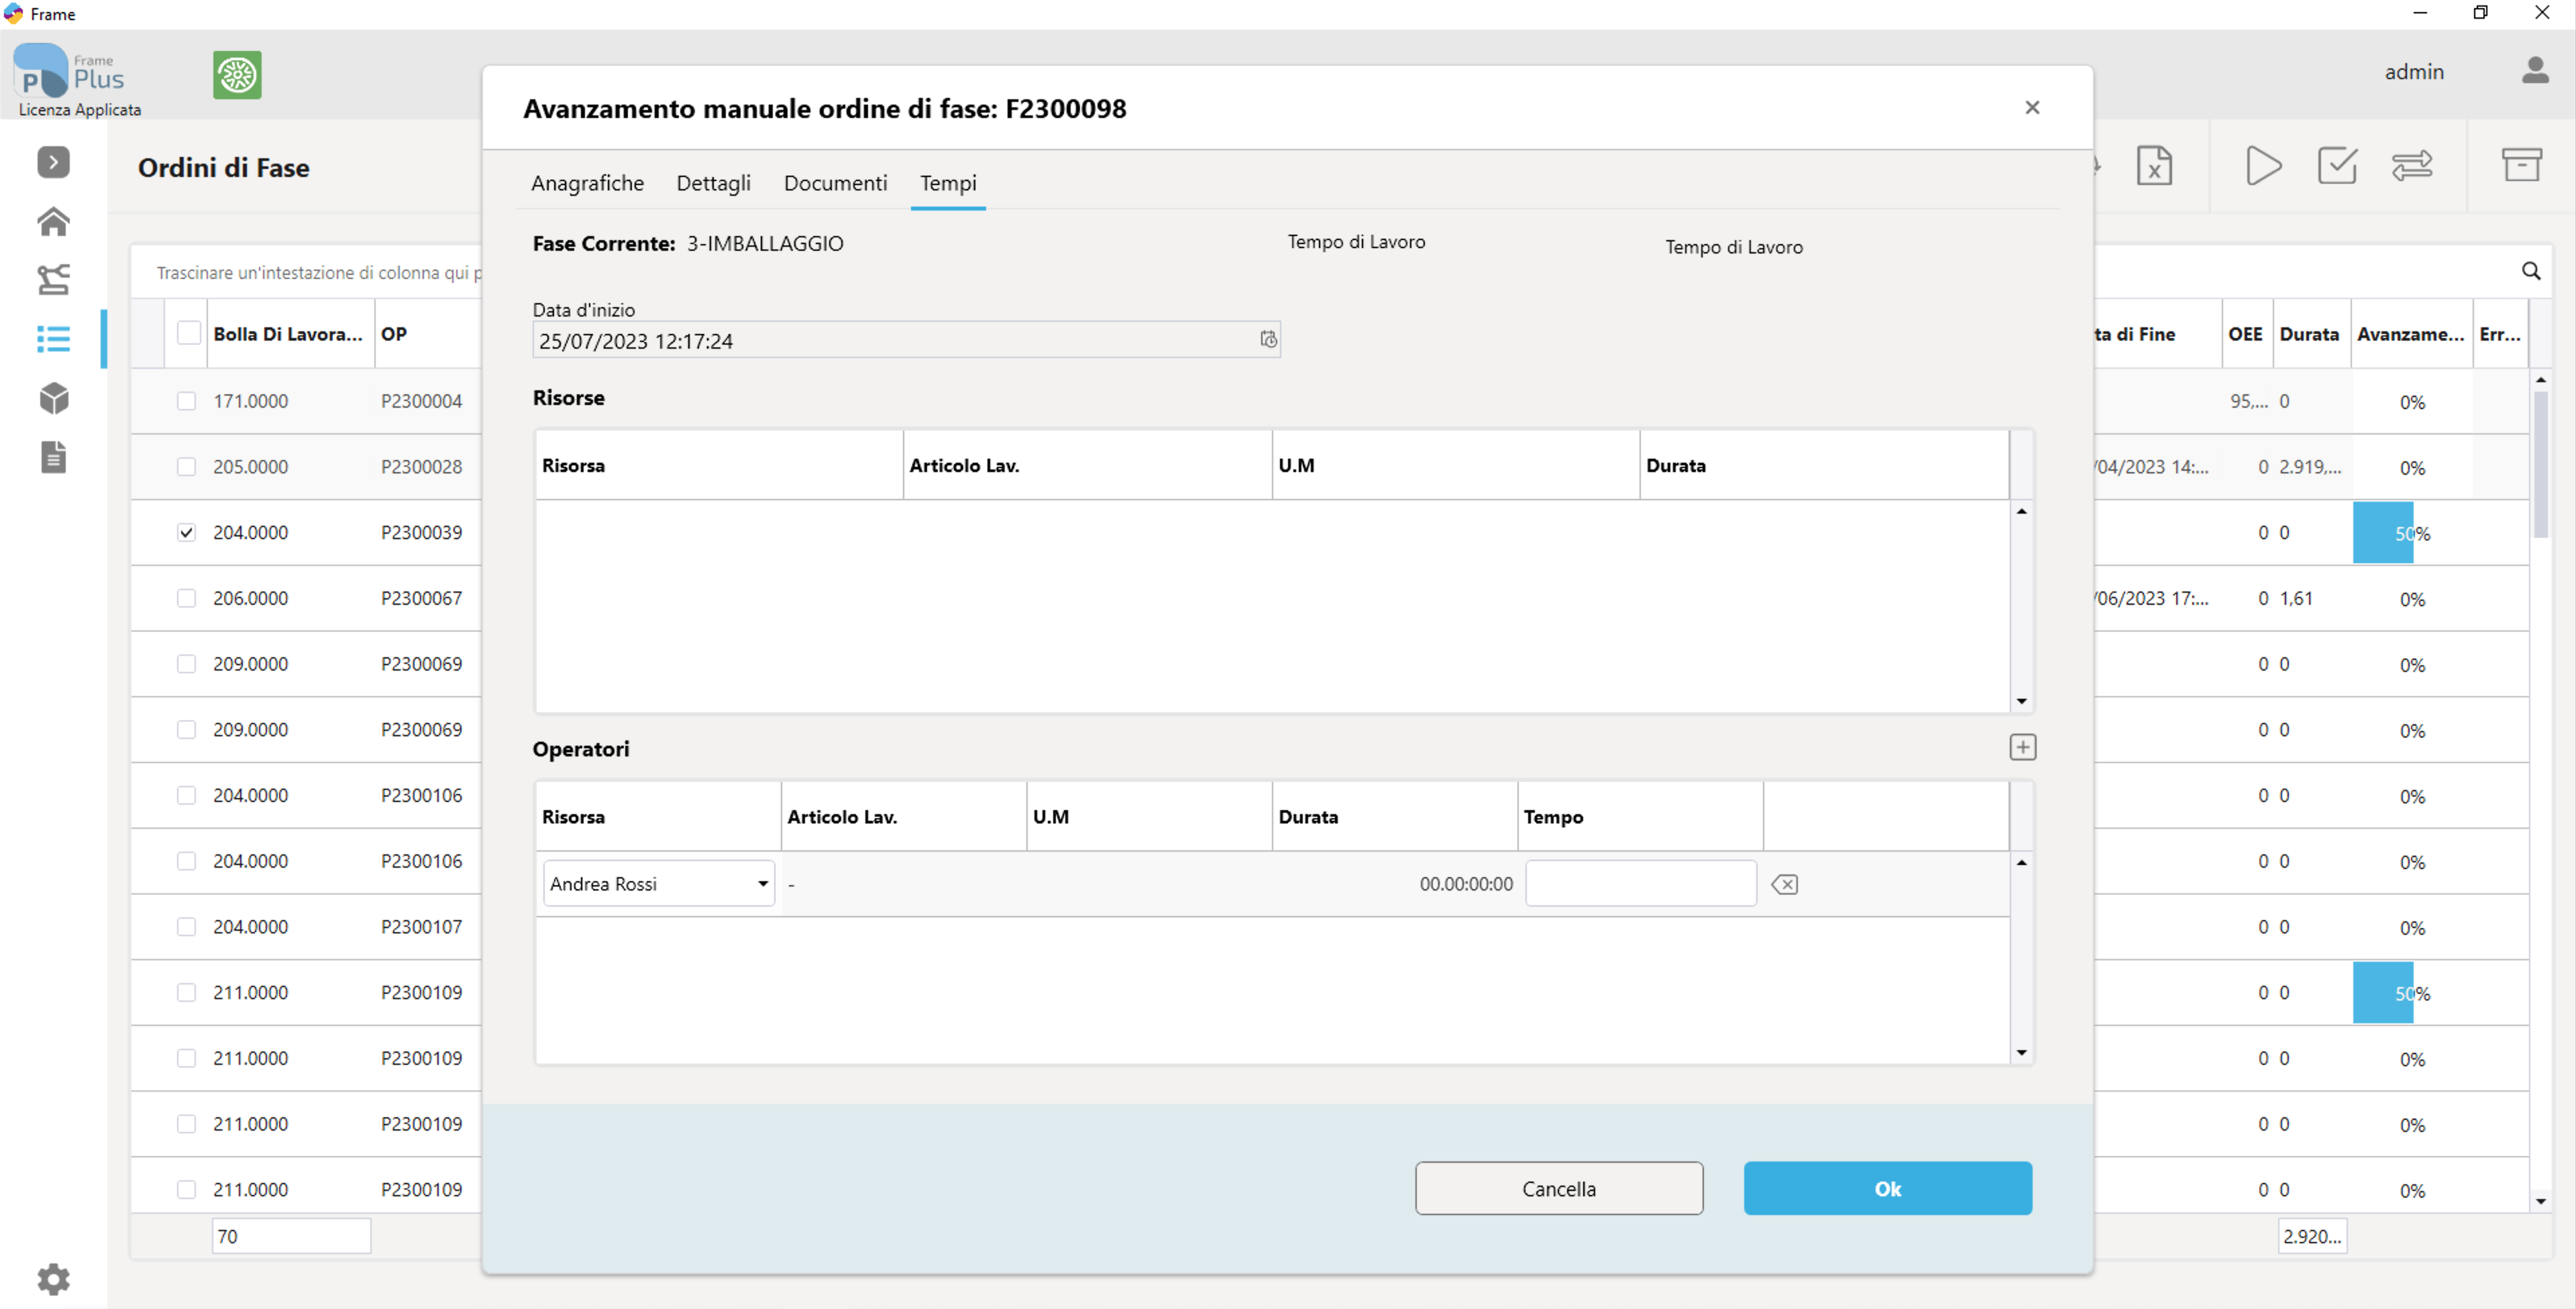Click the footer total 2.920...

coord(2311,1236)
